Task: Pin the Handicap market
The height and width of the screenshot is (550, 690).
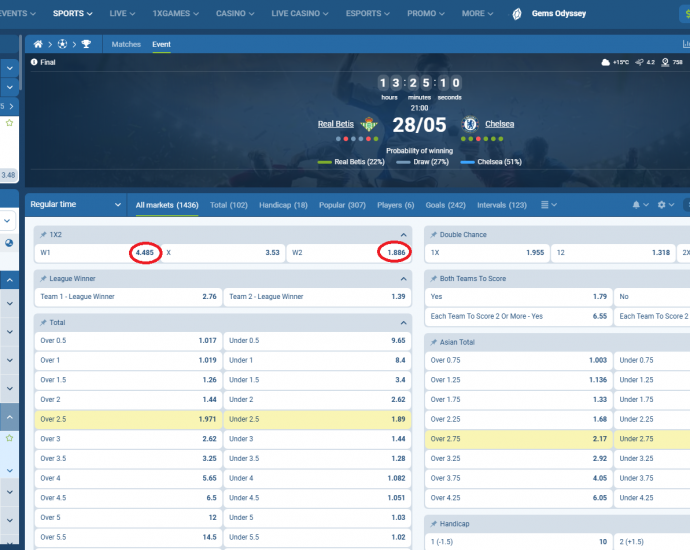Action: pyautogui.click(x=433, y=524)
